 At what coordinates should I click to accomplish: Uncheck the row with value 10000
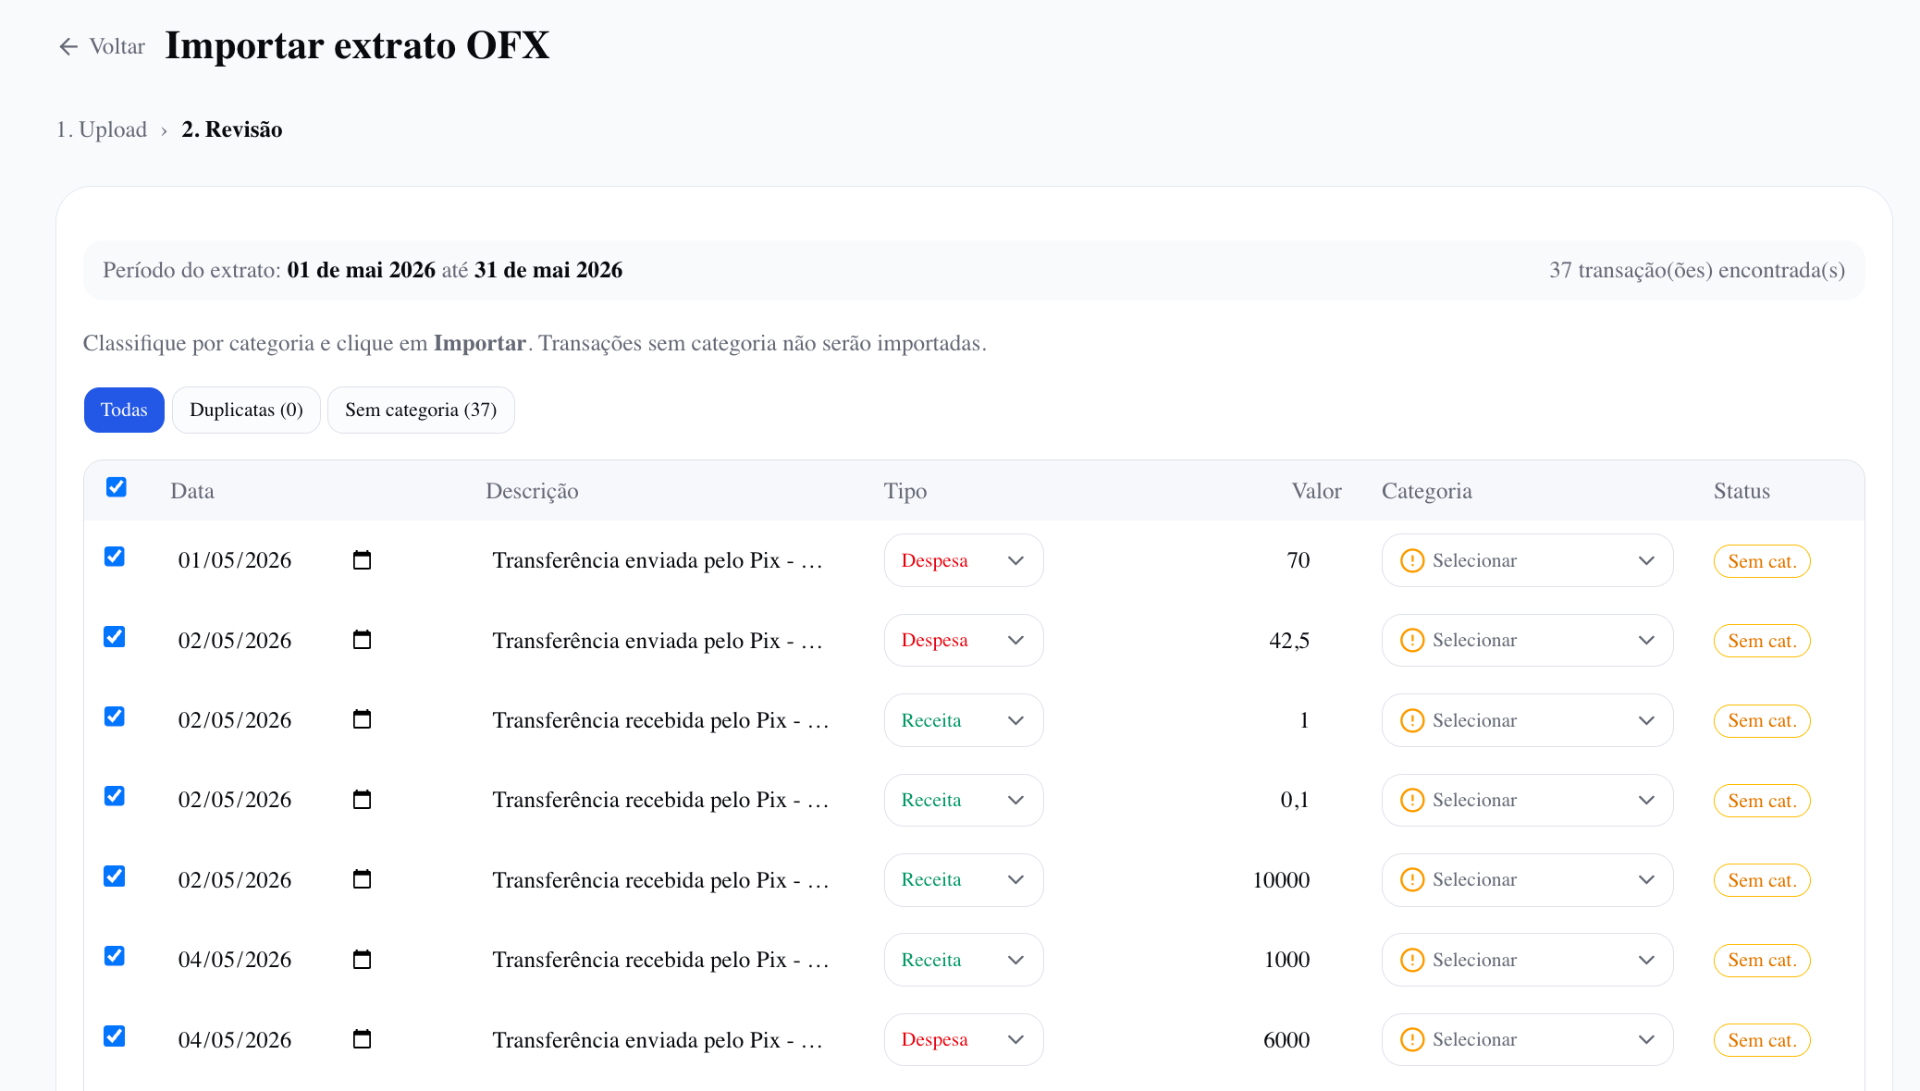click(x=115, y=877)
